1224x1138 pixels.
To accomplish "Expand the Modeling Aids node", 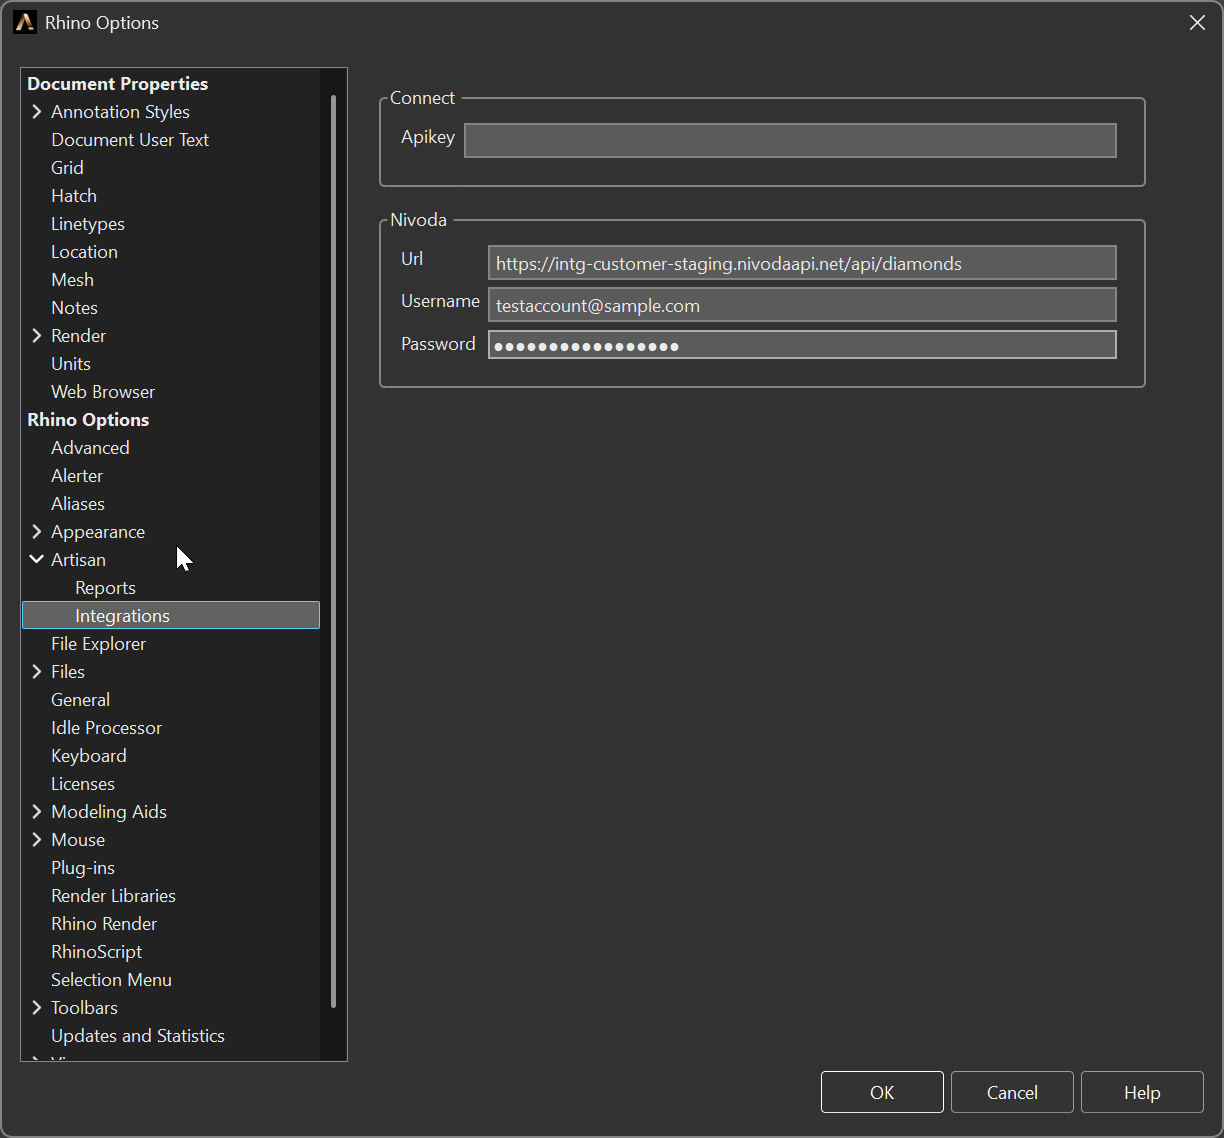I will tap(37, 811).
